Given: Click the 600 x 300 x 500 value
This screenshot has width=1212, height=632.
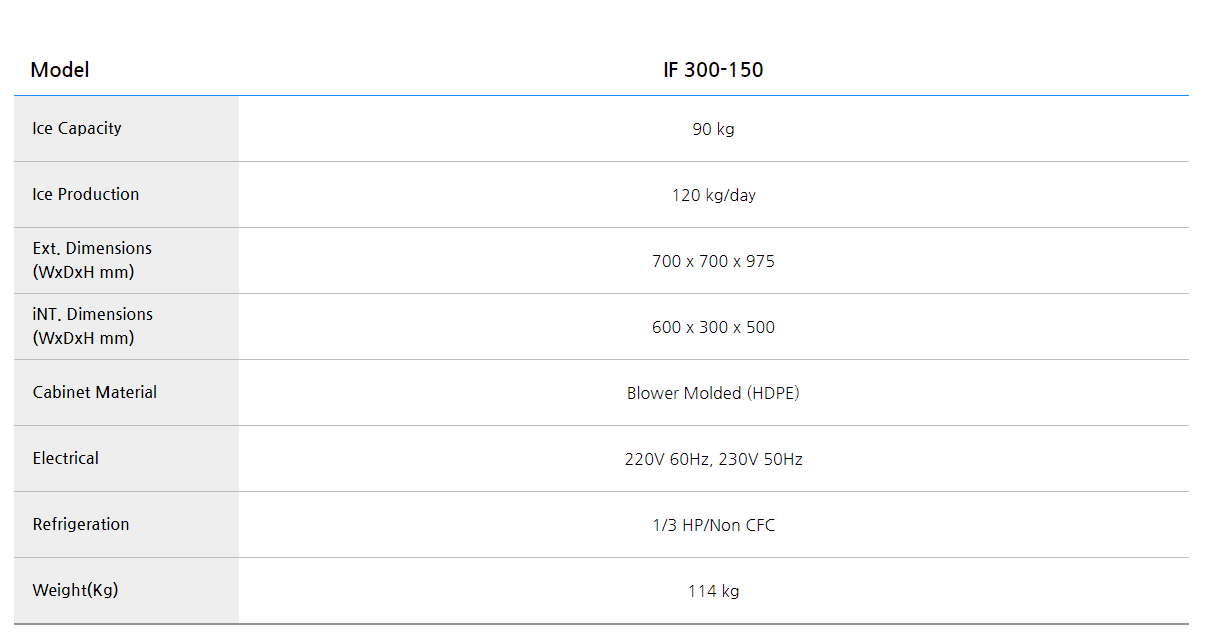Looking at the screenshot, I should point(713,327).
